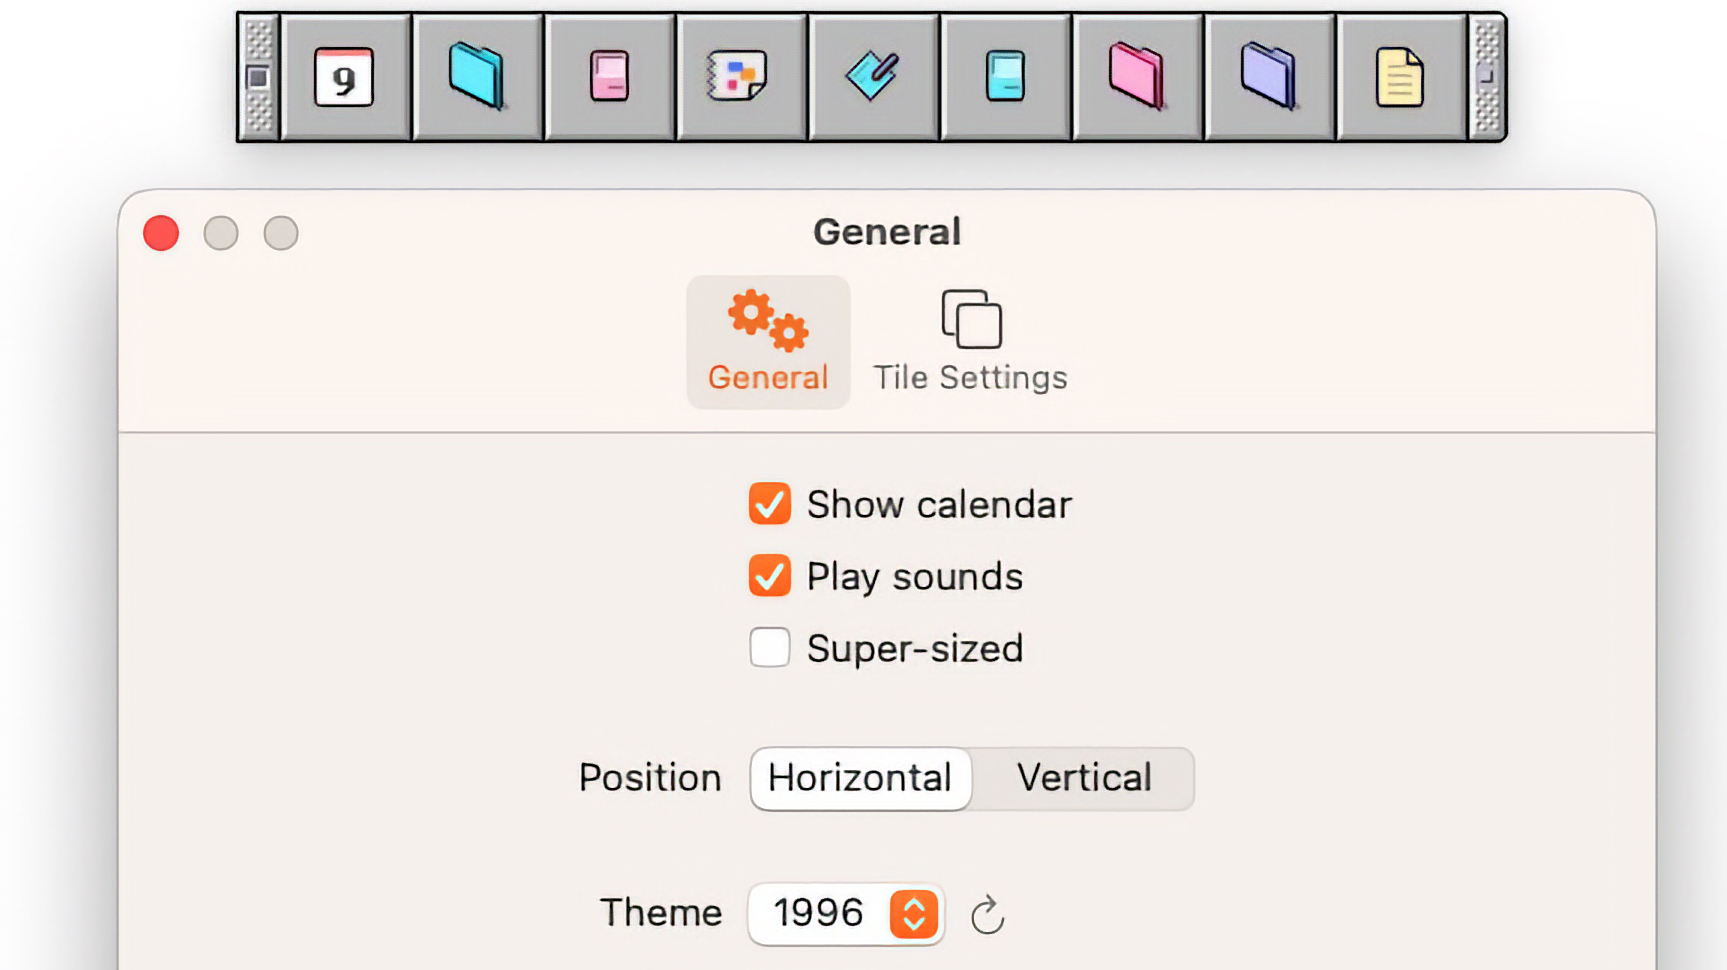
Task: Launch the teal Macintosh tile
Action: tap(1005, 77)
